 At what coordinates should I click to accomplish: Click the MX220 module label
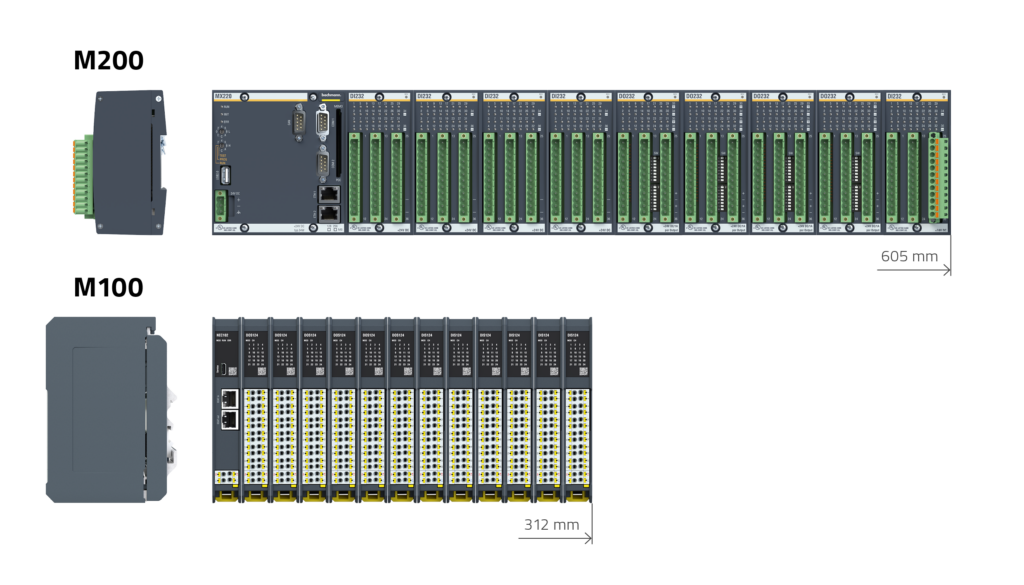(222, 97)
